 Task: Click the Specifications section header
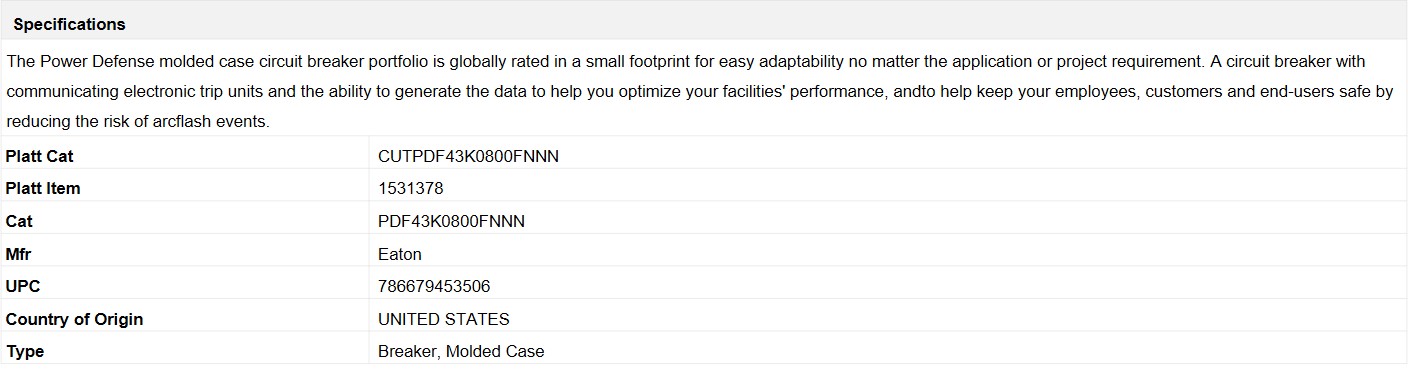69,24
